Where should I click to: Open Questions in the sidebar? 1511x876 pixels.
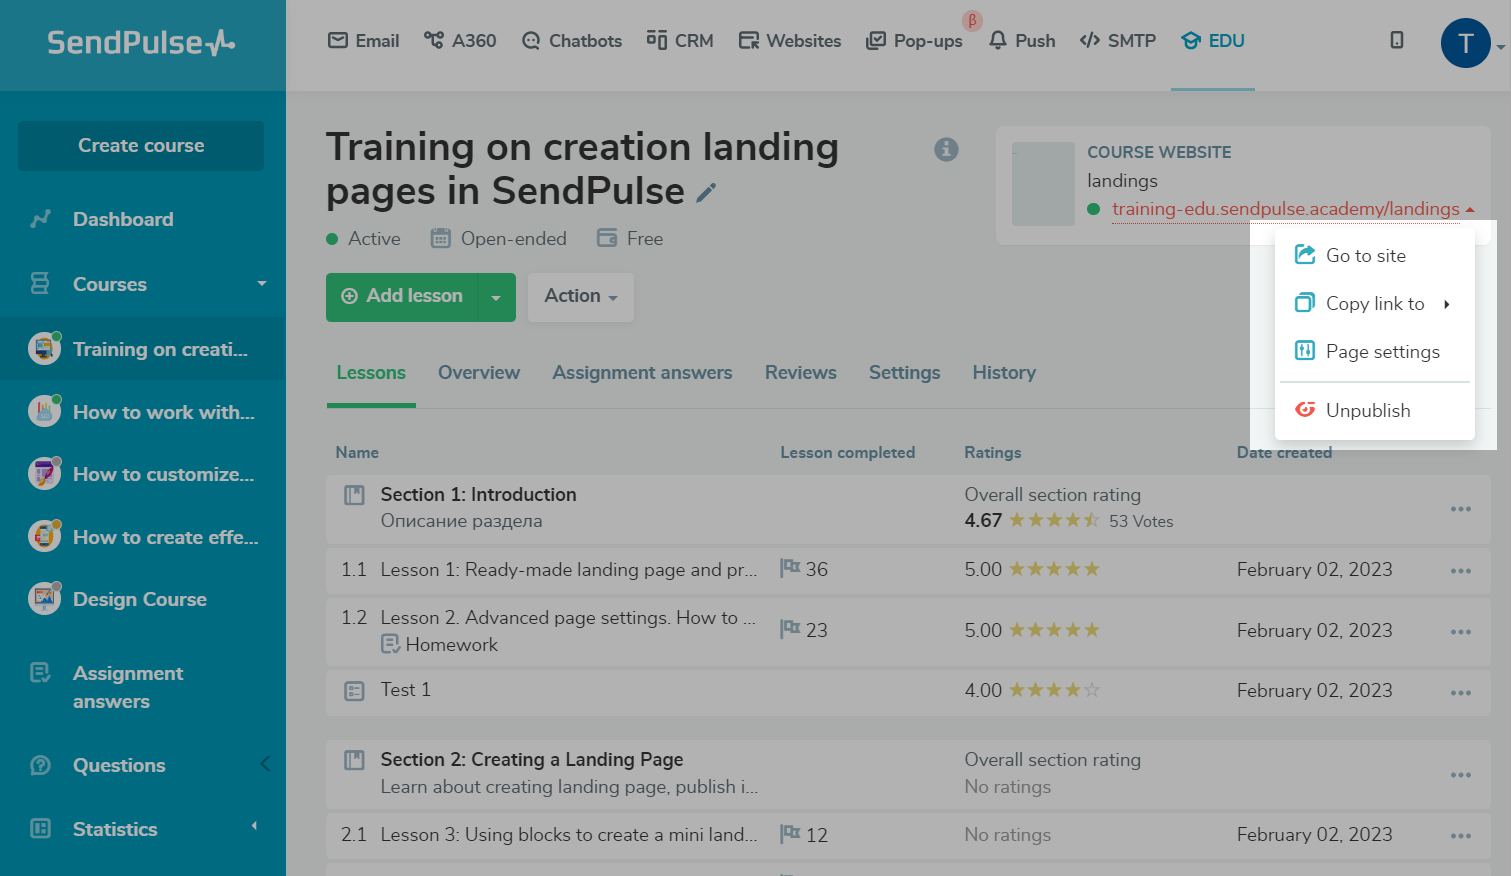119,765
